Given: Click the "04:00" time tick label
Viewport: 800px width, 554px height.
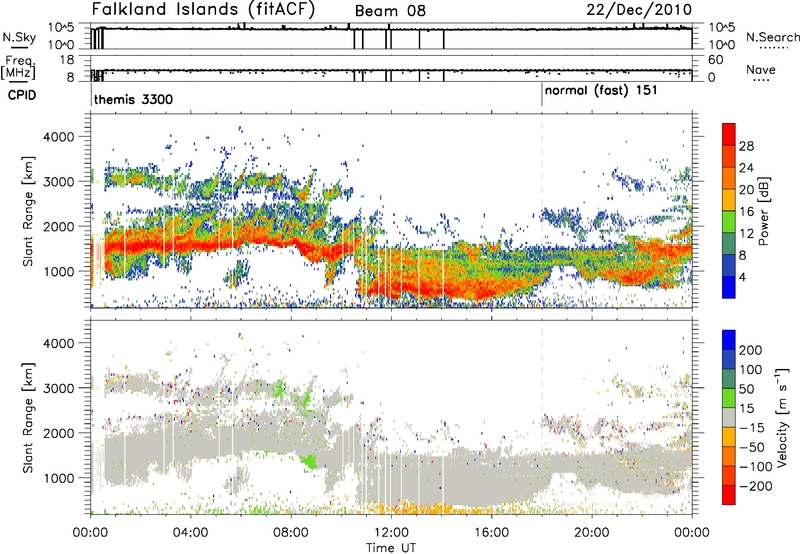Looking at the screenshot, I should click(190, 533).
